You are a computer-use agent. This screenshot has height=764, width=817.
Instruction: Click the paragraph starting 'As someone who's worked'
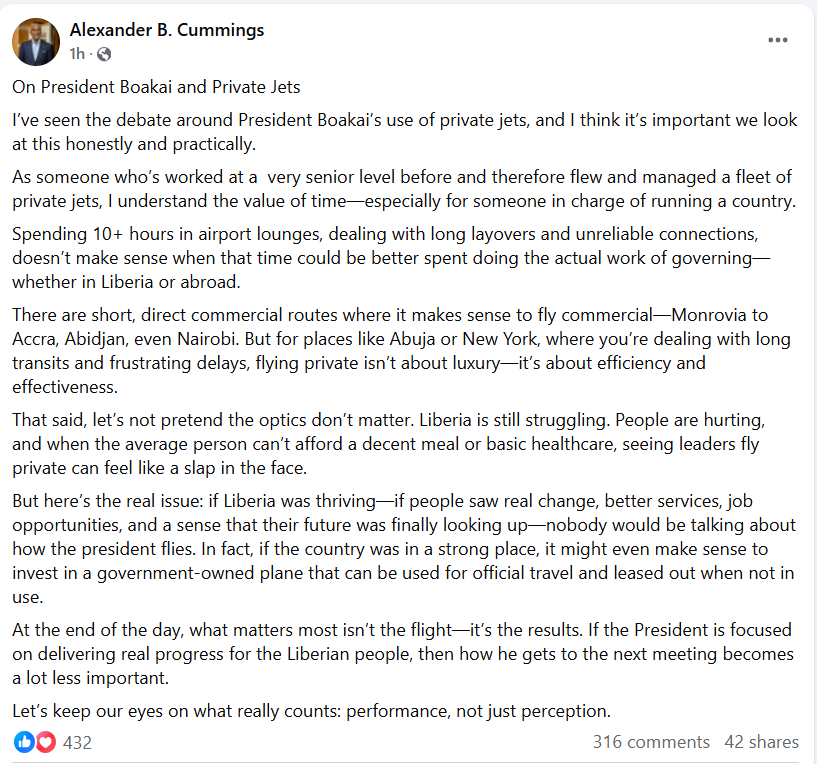coord(400,188)
